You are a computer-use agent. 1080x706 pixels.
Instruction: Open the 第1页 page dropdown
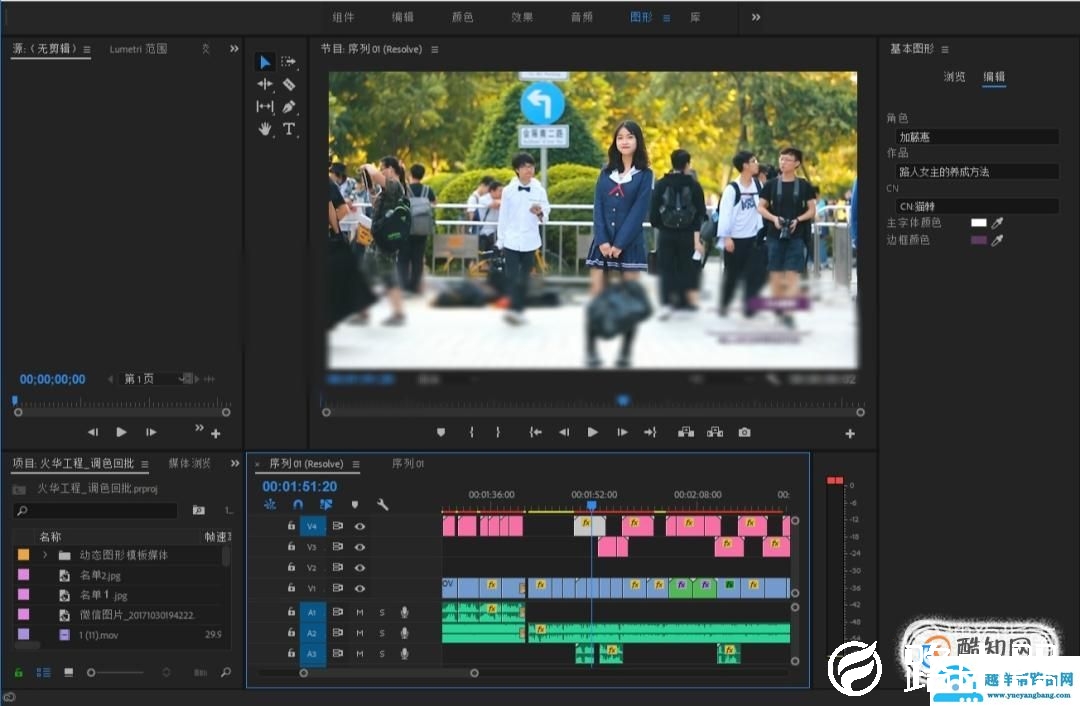pyautogui.click(x=155, y=379)
